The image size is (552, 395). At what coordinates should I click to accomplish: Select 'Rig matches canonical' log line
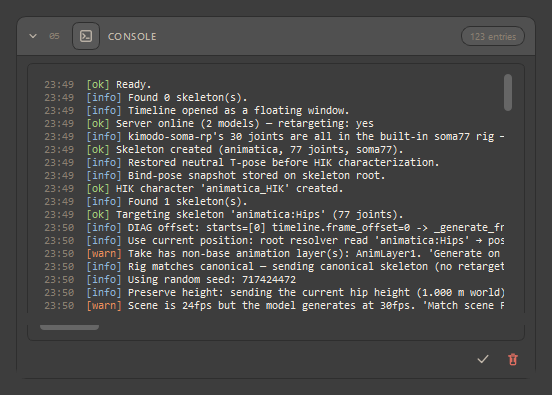pos(274,267)
